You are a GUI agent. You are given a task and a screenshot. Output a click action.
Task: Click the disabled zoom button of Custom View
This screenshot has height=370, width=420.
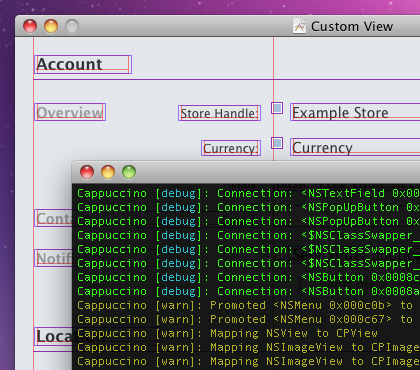[72, 26]
